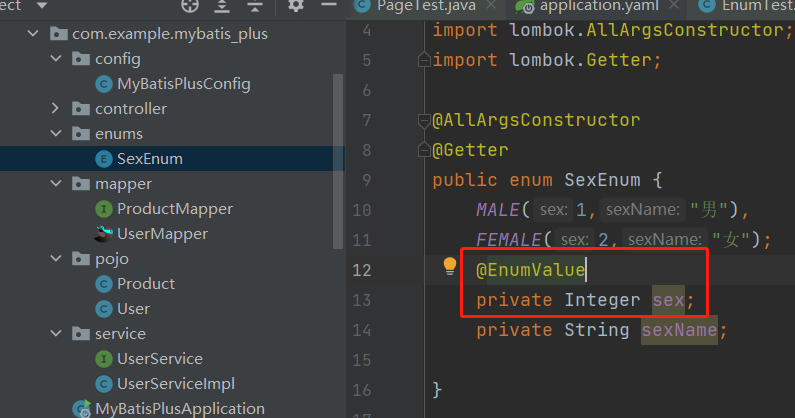795x418 pixels.
Task: Collapse the com.example.mybatis_plus package
Action: tap(34, 34)
